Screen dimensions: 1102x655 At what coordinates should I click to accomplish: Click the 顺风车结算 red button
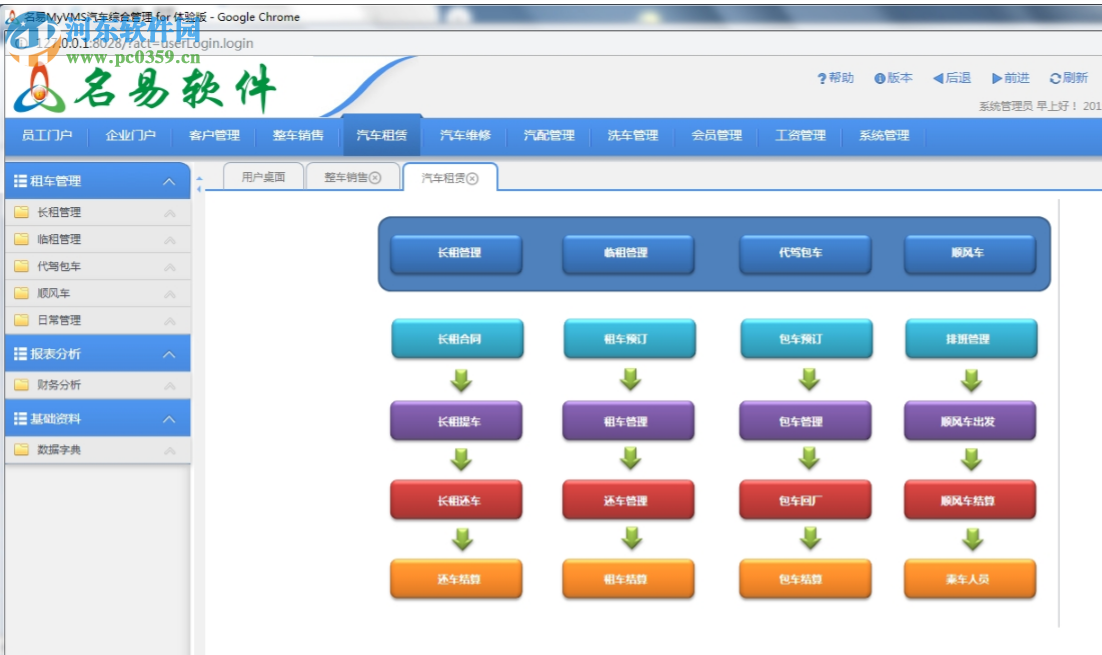tap(969, 500)
